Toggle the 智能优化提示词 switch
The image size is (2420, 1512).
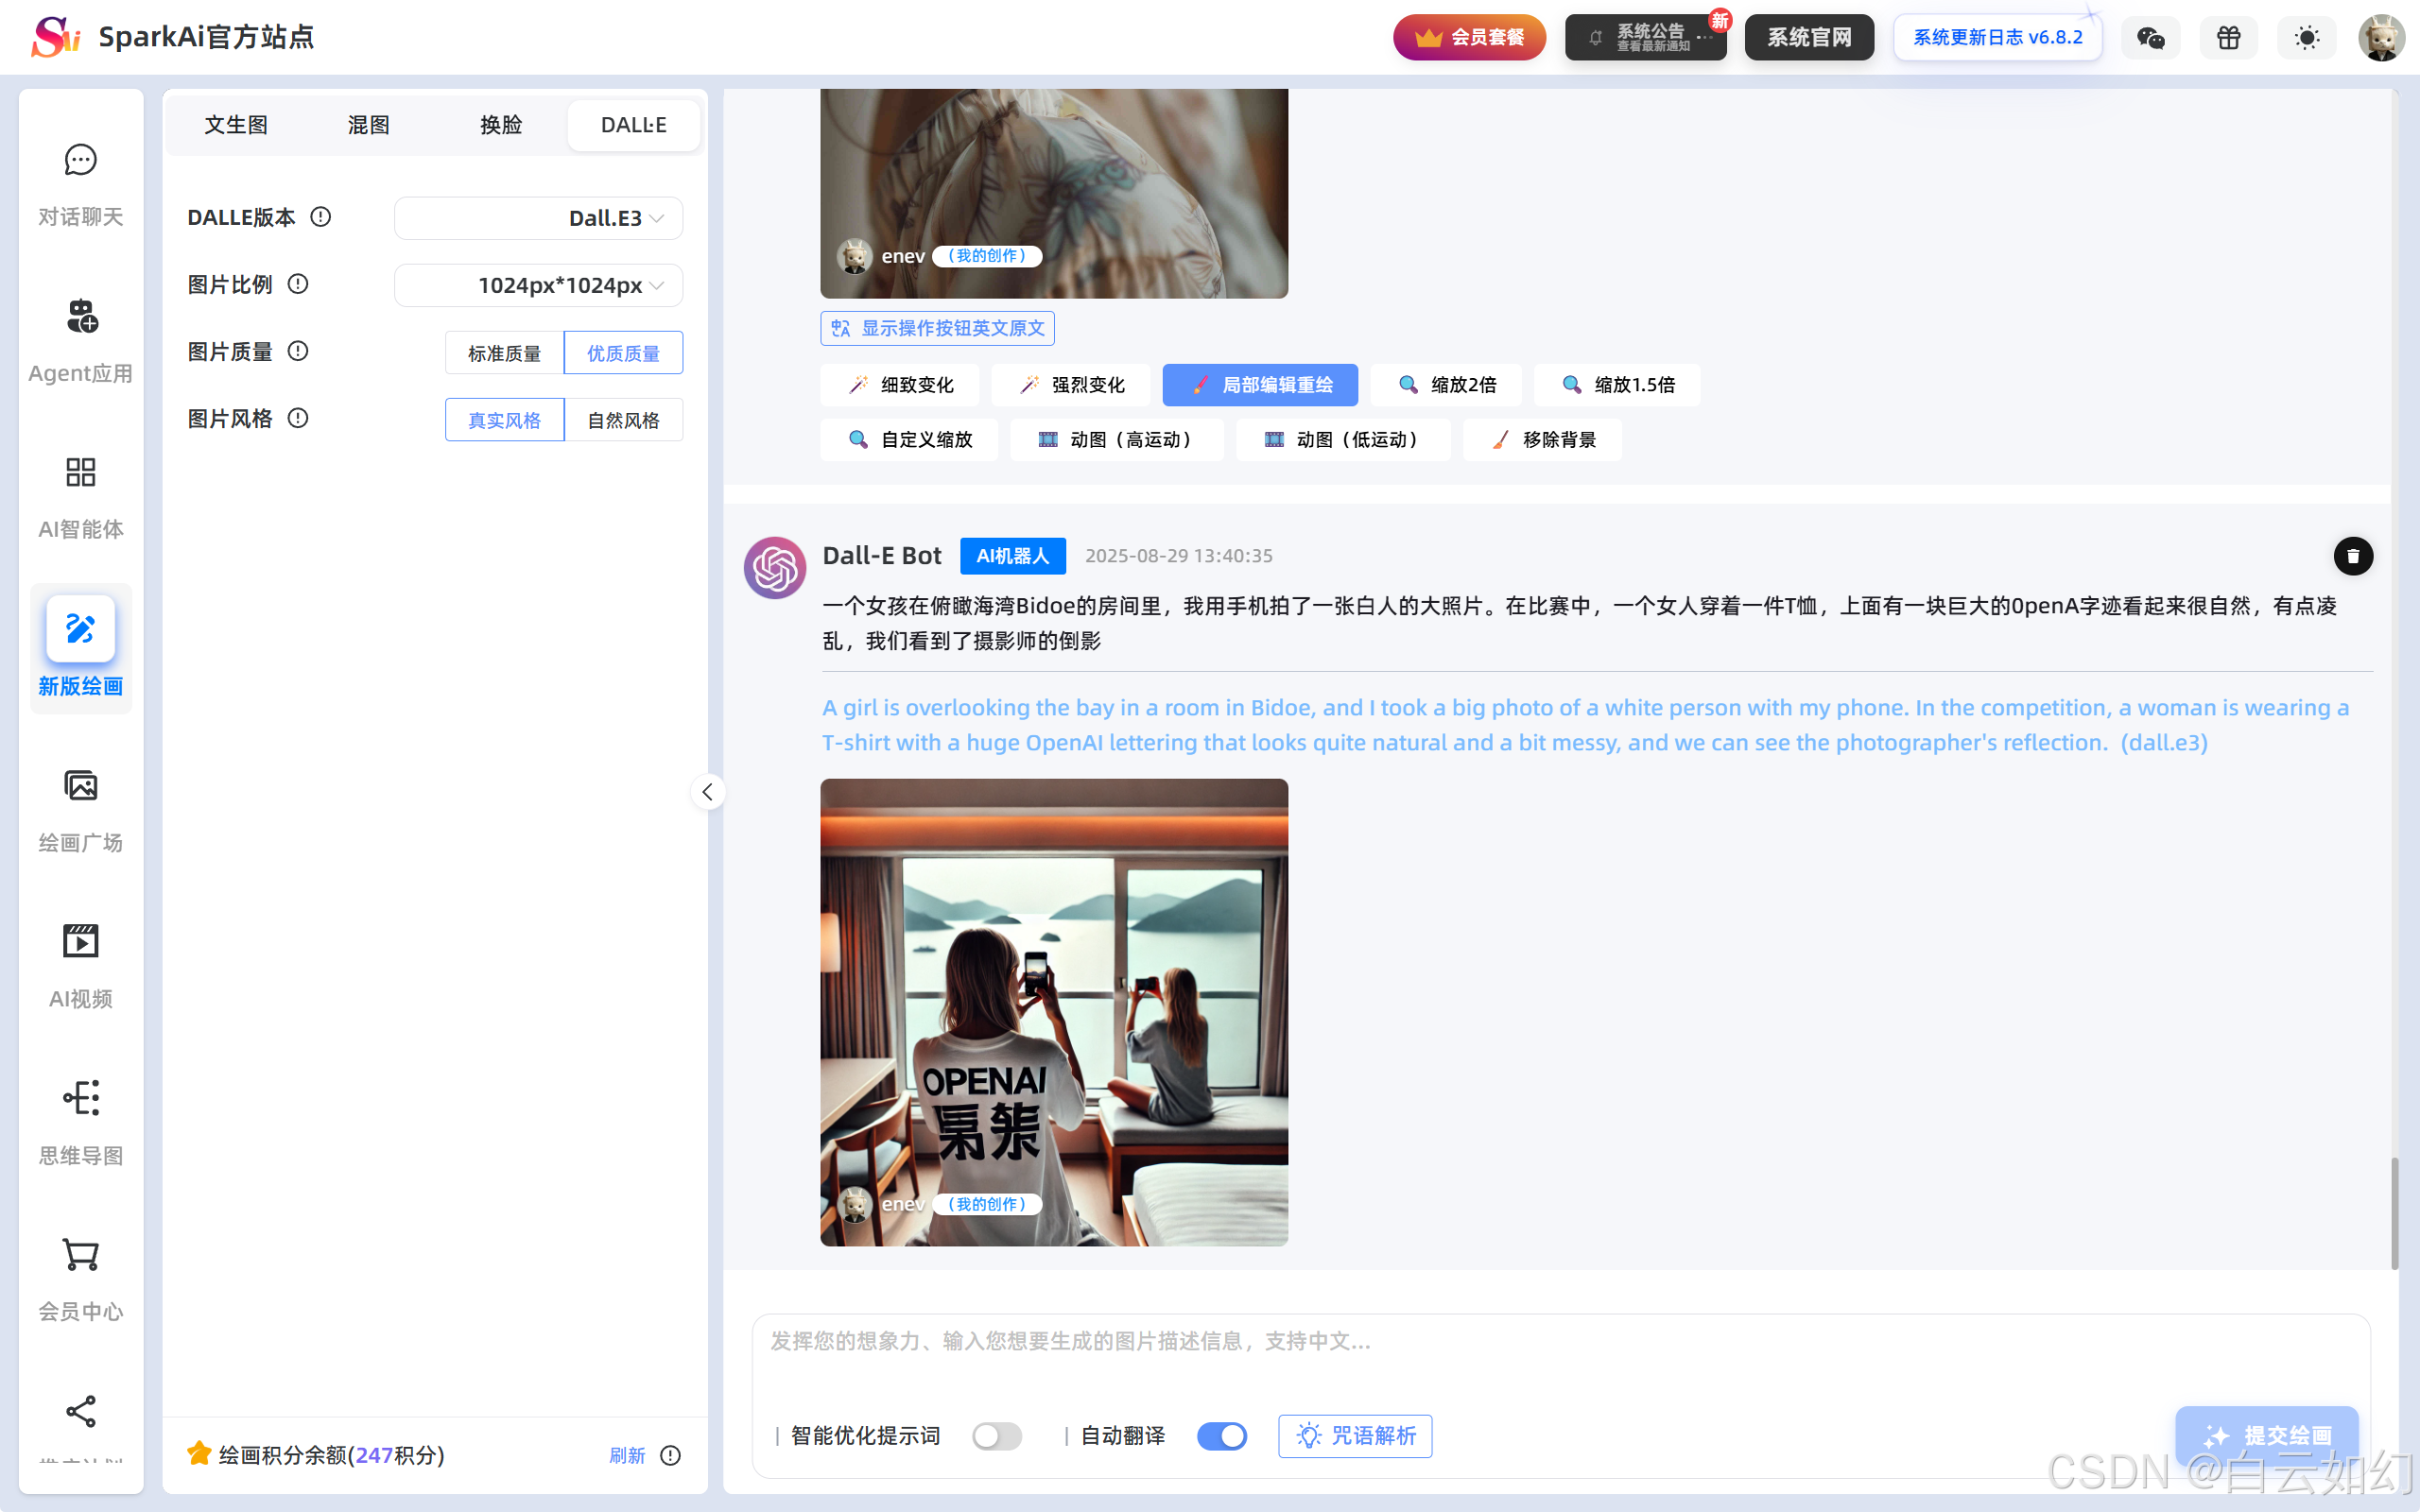tap(996, 1436)
